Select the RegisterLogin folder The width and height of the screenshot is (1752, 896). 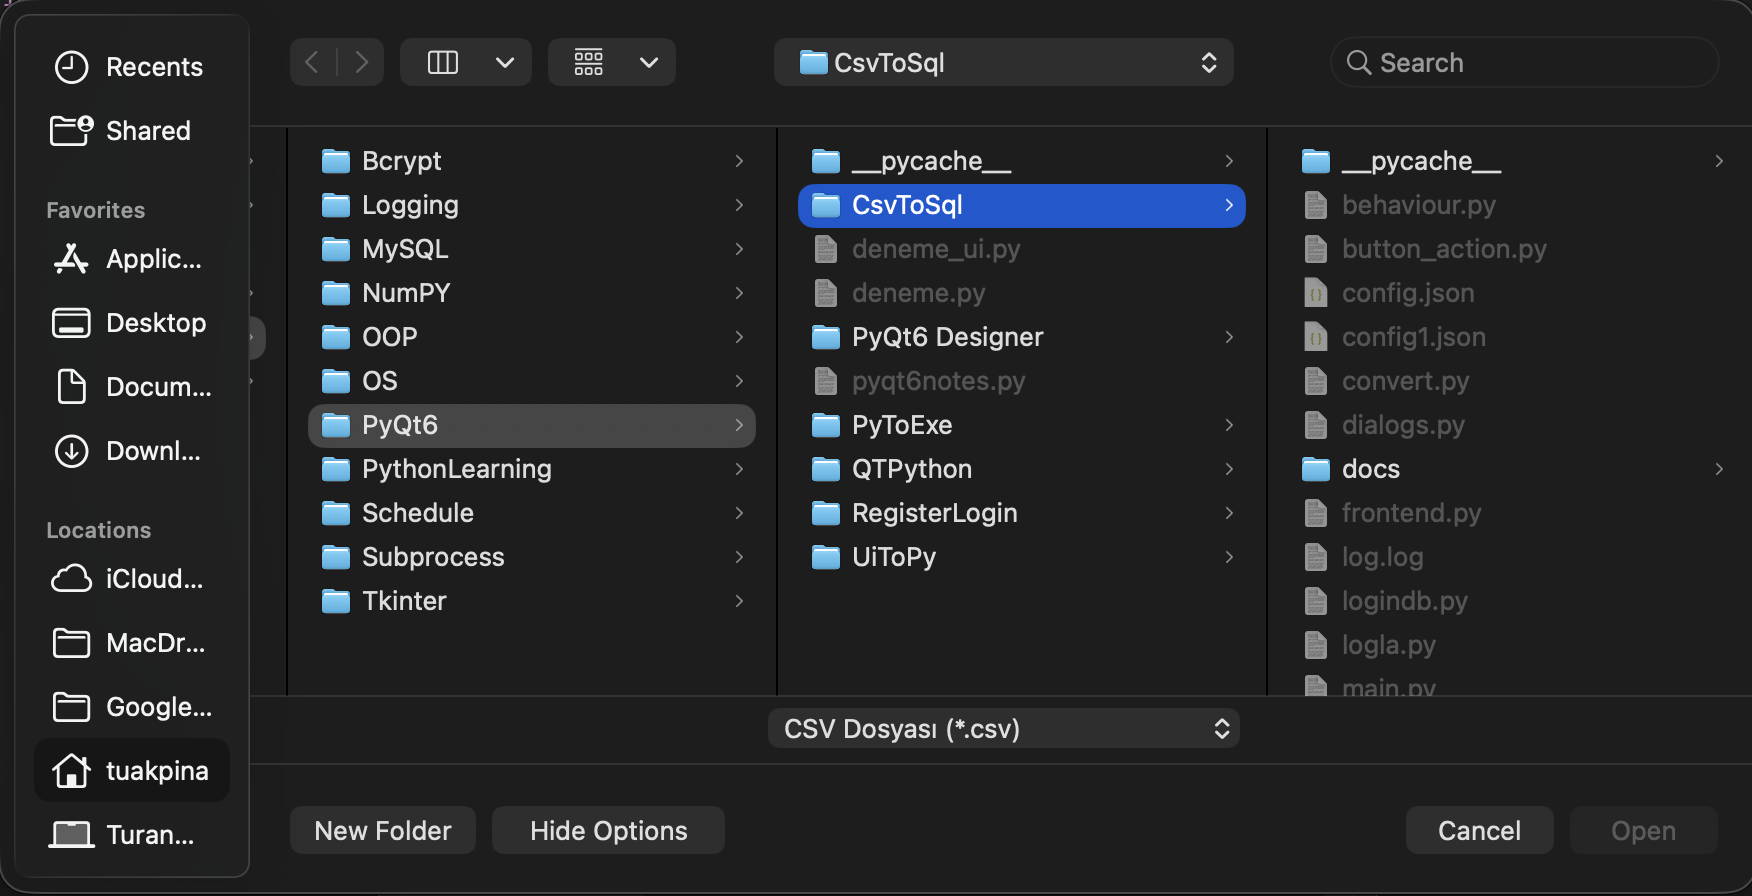pyautogui.click(x=934, y=513)
